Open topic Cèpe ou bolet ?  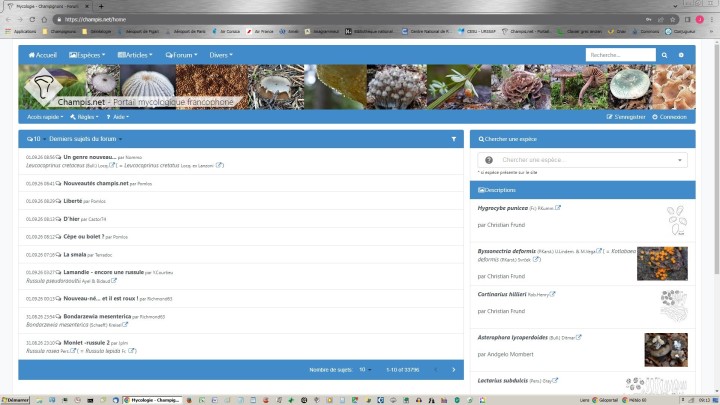coord(84,237)
